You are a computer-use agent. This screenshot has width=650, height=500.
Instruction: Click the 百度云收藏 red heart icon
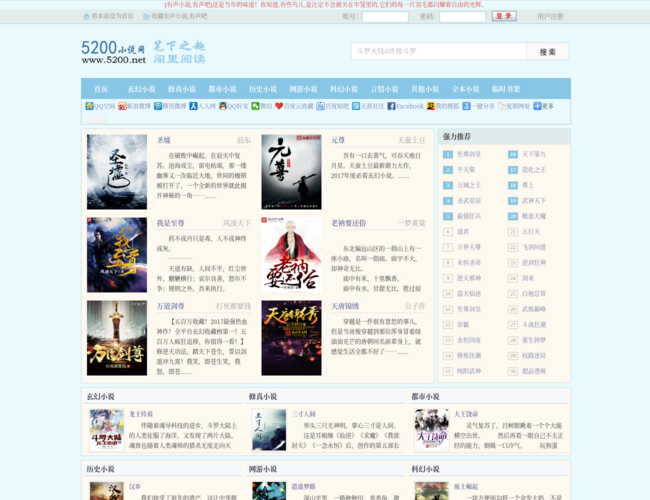(279, 106)
